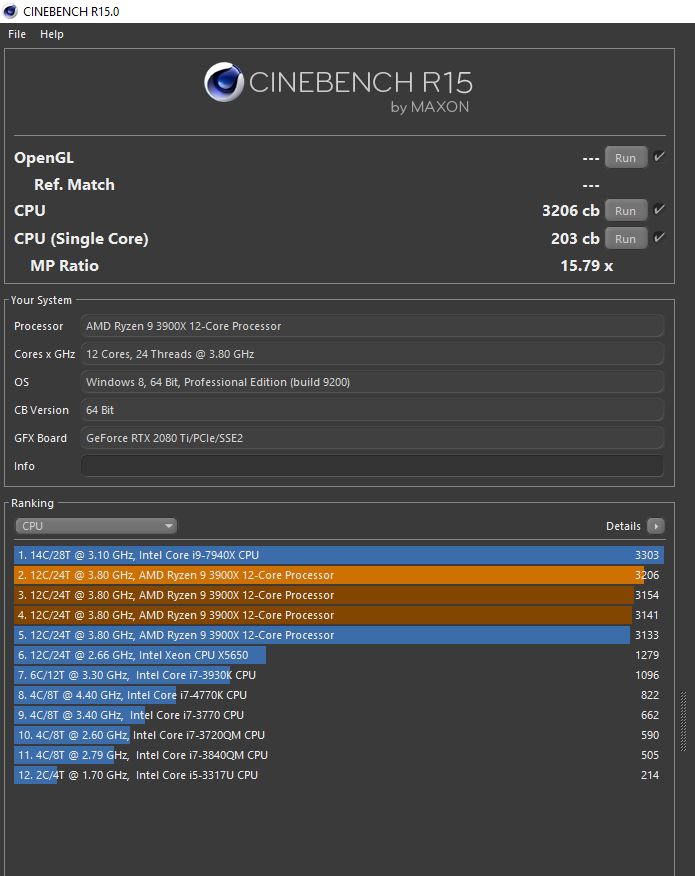This screenshot has width=695, height=876.
Task: Run the CPU (Single Core) benchmark
Action: (x=626, y=239)
